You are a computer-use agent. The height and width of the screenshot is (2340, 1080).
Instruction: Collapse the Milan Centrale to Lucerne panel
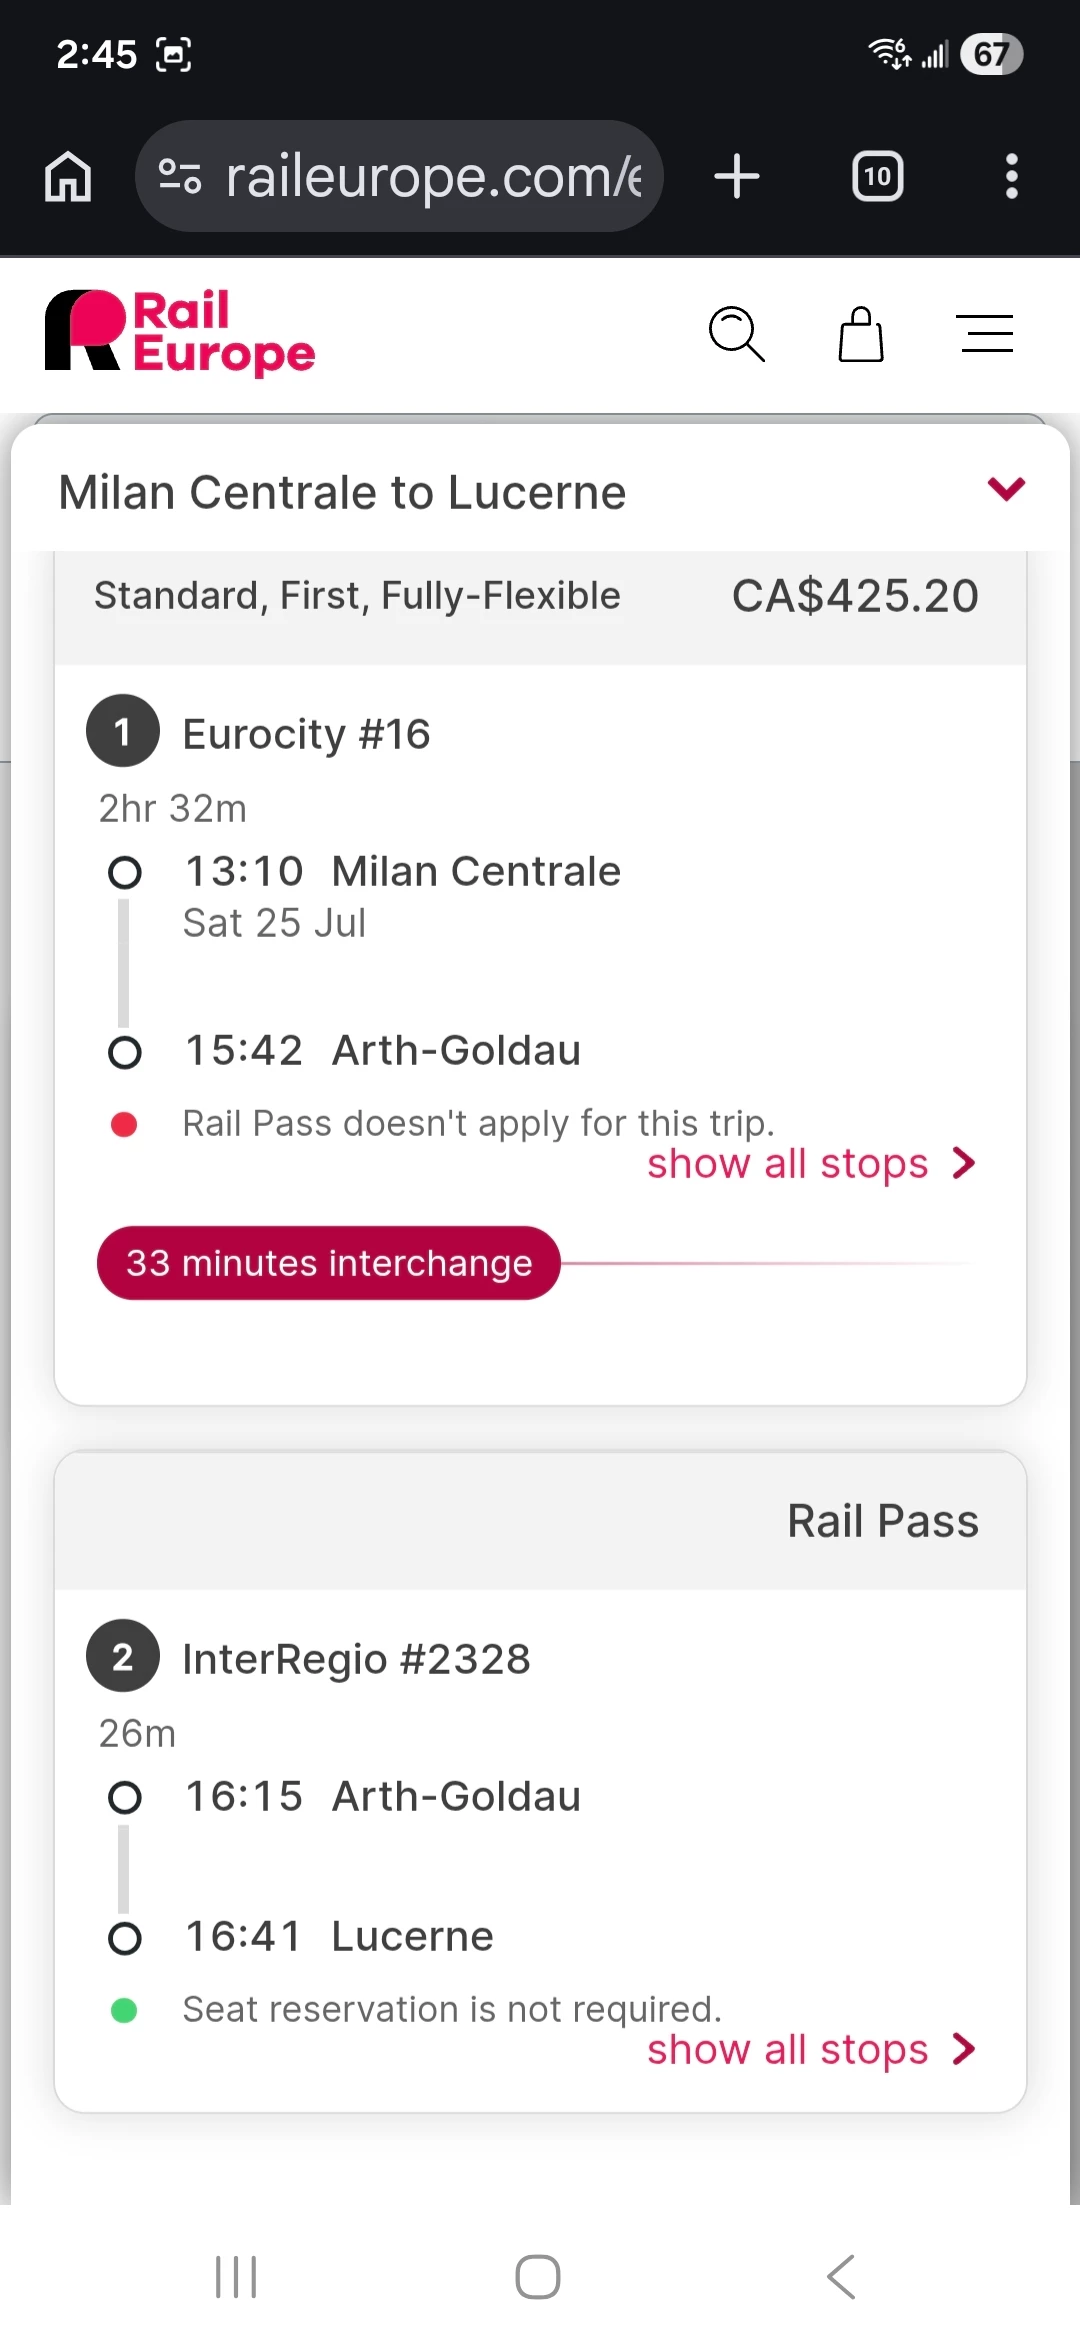point(1006,489)
